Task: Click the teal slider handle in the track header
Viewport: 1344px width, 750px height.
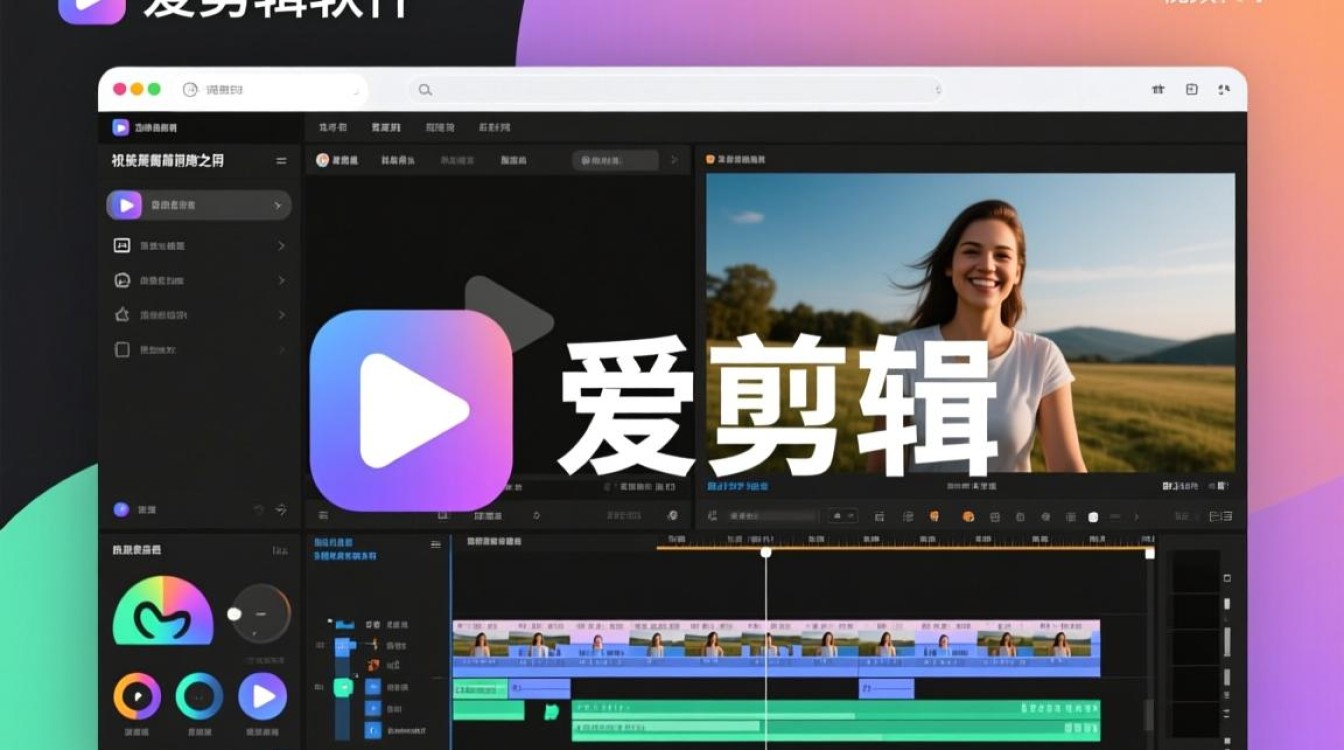Action: click(x=343, y=687)
